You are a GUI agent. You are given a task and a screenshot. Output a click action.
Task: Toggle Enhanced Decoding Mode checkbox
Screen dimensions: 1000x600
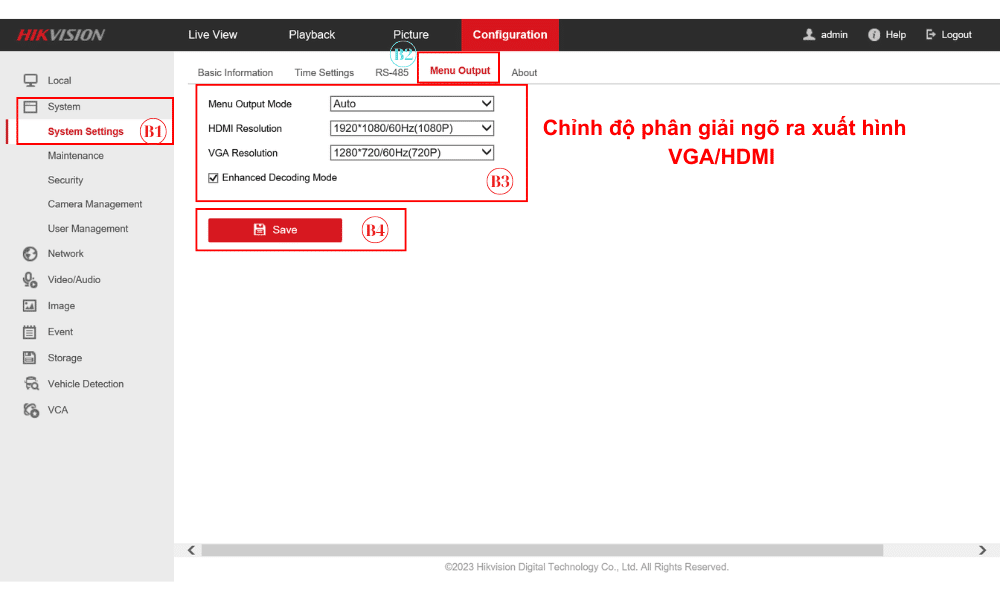(x=213, y=178)
